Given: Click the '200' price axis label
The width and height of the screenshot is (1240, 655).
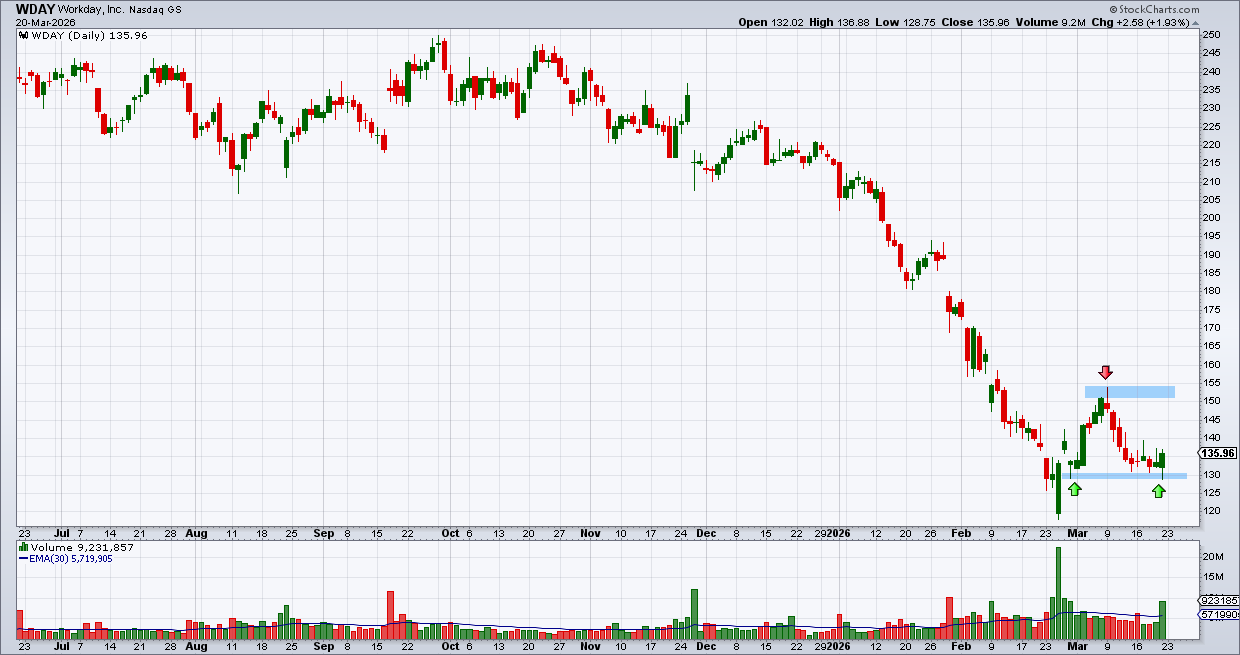Looking at the screenshot, I should 1210,218.
